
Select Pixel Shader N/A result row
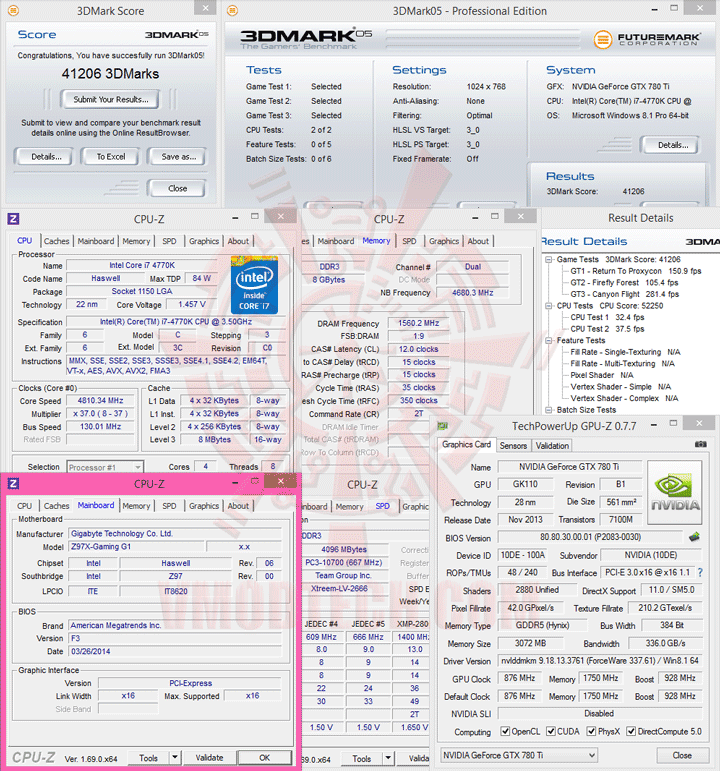click(x=601, y=375)
